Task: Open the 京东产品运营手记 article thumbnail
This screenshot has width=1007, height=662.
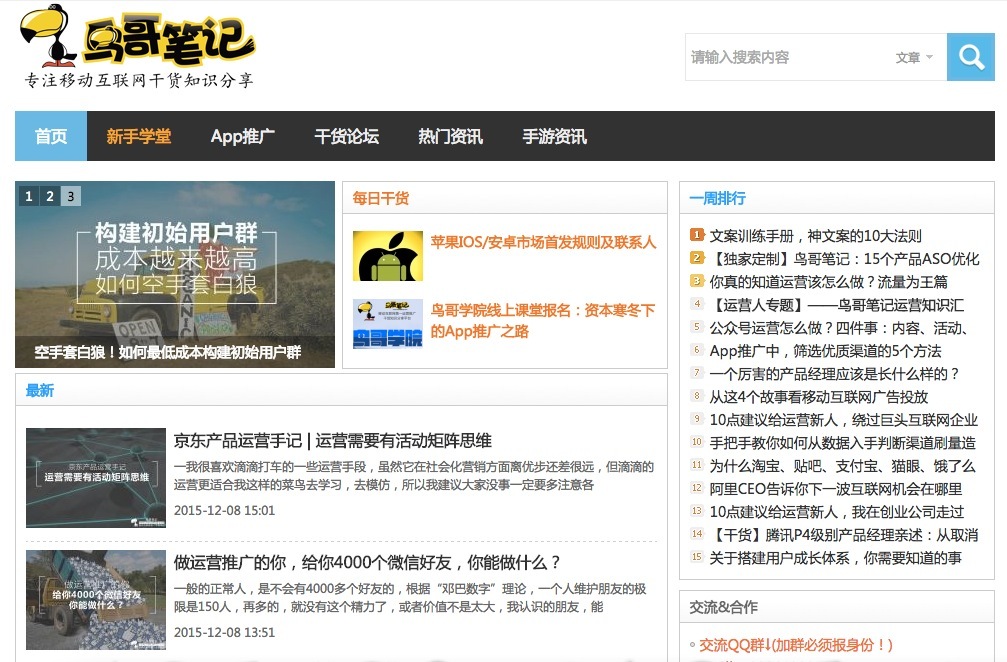Action: click(x=96, y=477)
